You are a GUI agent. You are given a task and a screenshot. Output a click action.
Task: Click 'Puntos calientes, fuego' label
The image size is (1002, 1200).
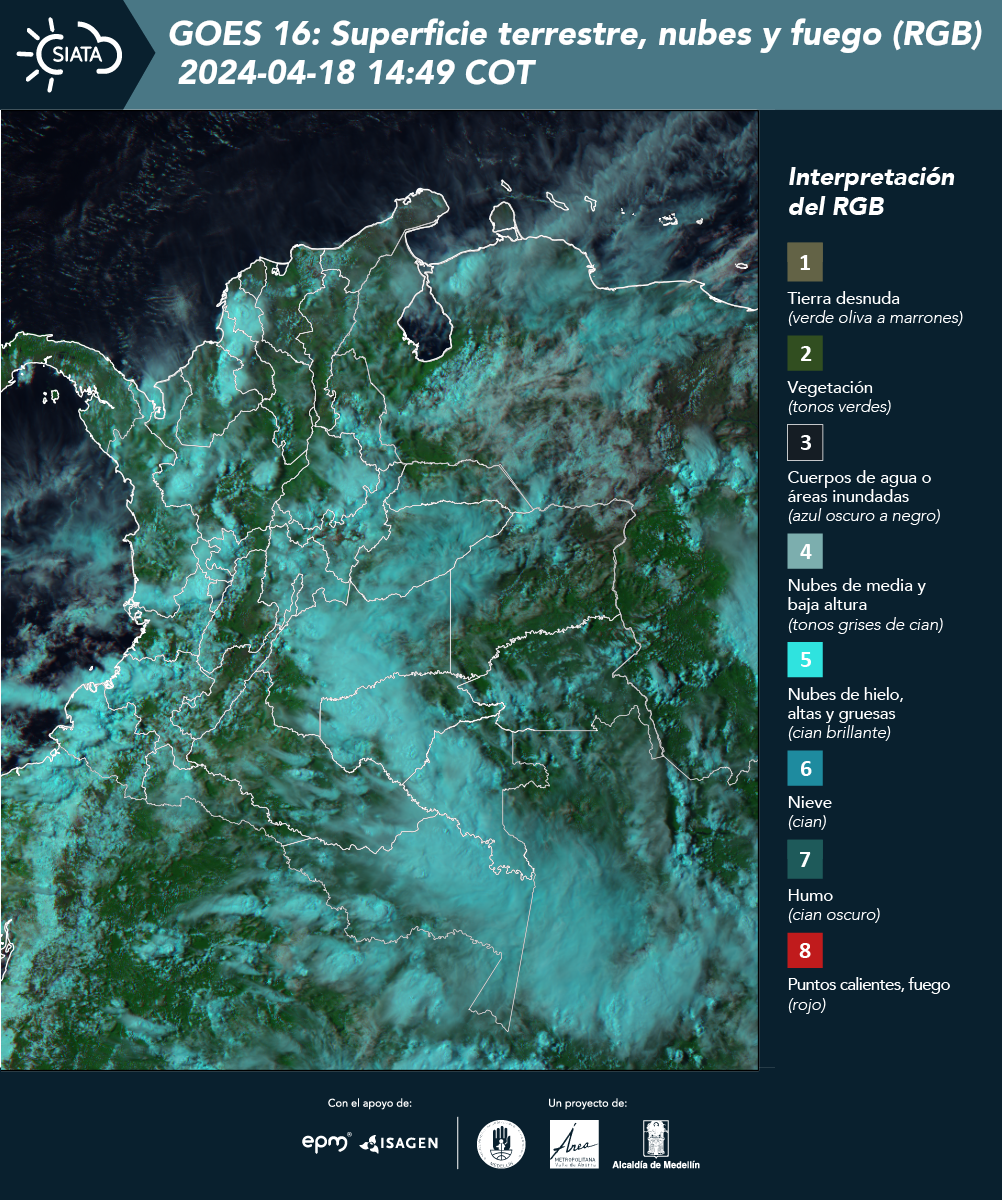[x=869, y=985]
